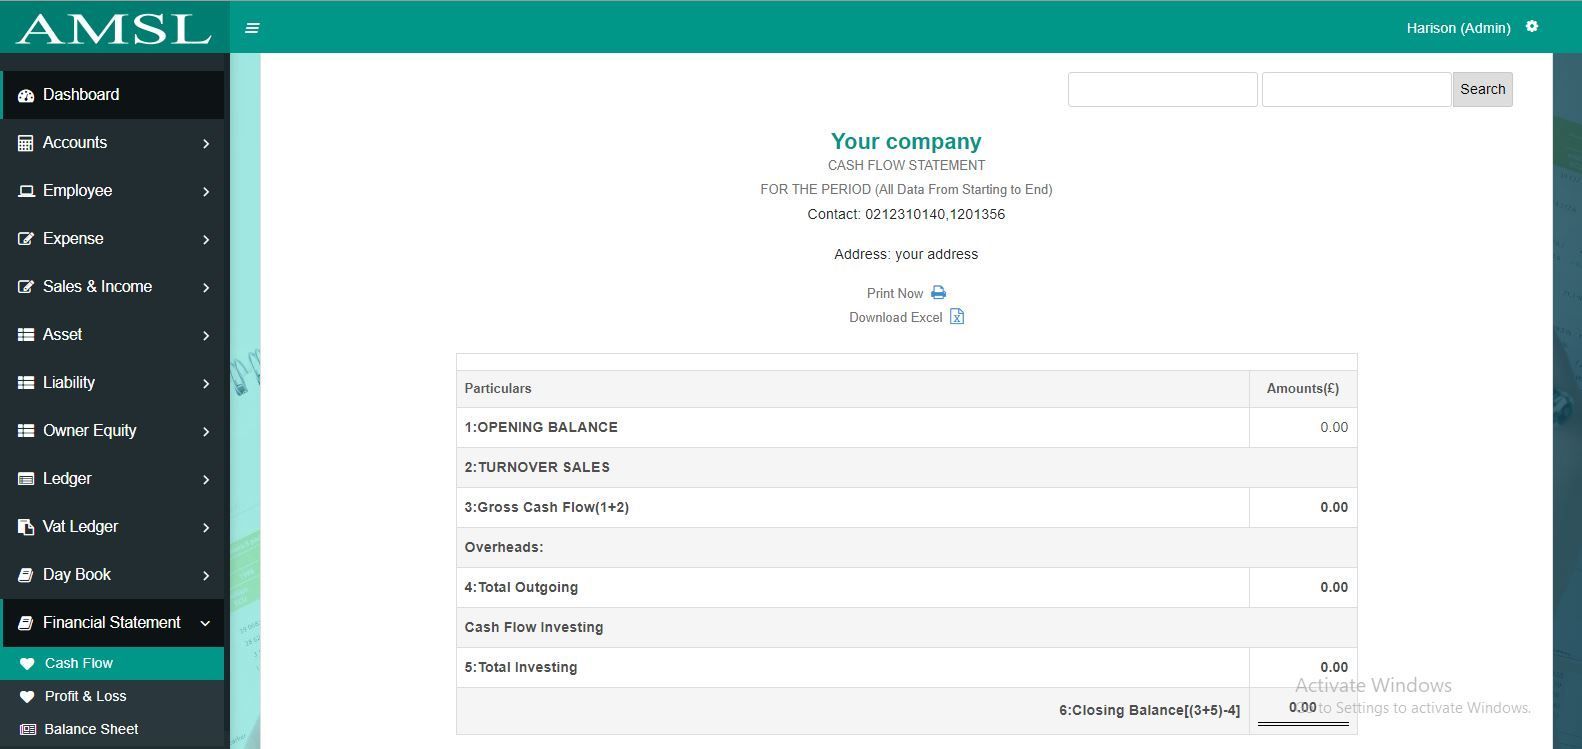This screenshot has height=749, width=1582.
Task: Click the Asset list icon
Action: [26, 335]
